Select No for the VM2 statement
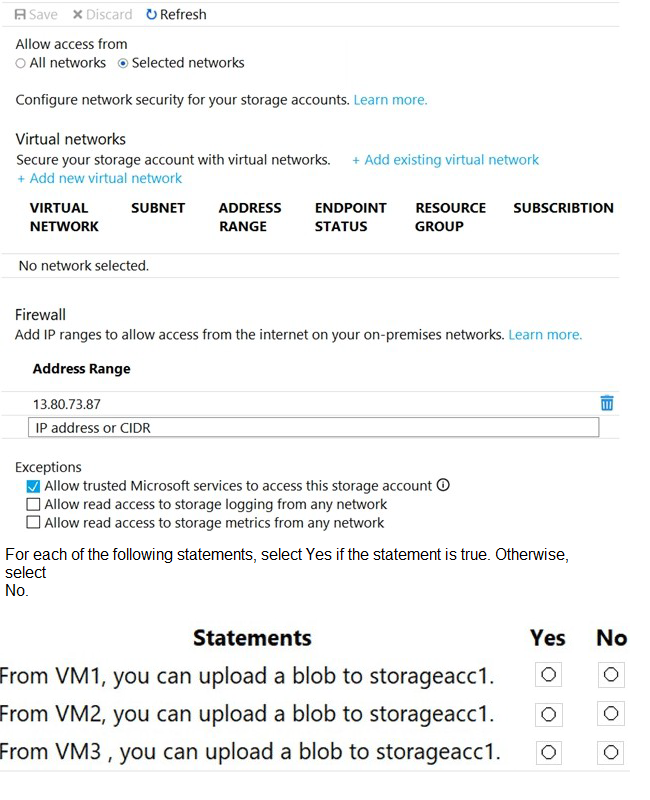Image resolution: width=650 pixels, height=800 pixels. 611,714
